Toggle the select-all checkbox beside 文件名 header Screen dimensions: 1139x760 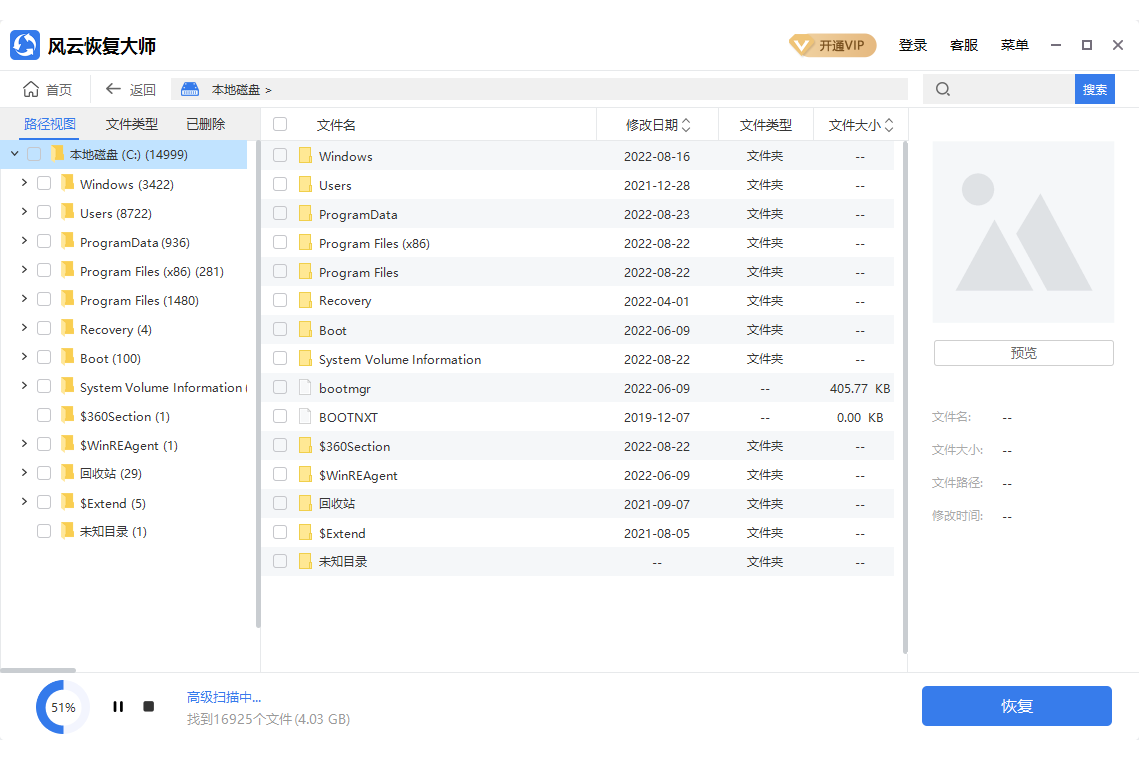280,125
